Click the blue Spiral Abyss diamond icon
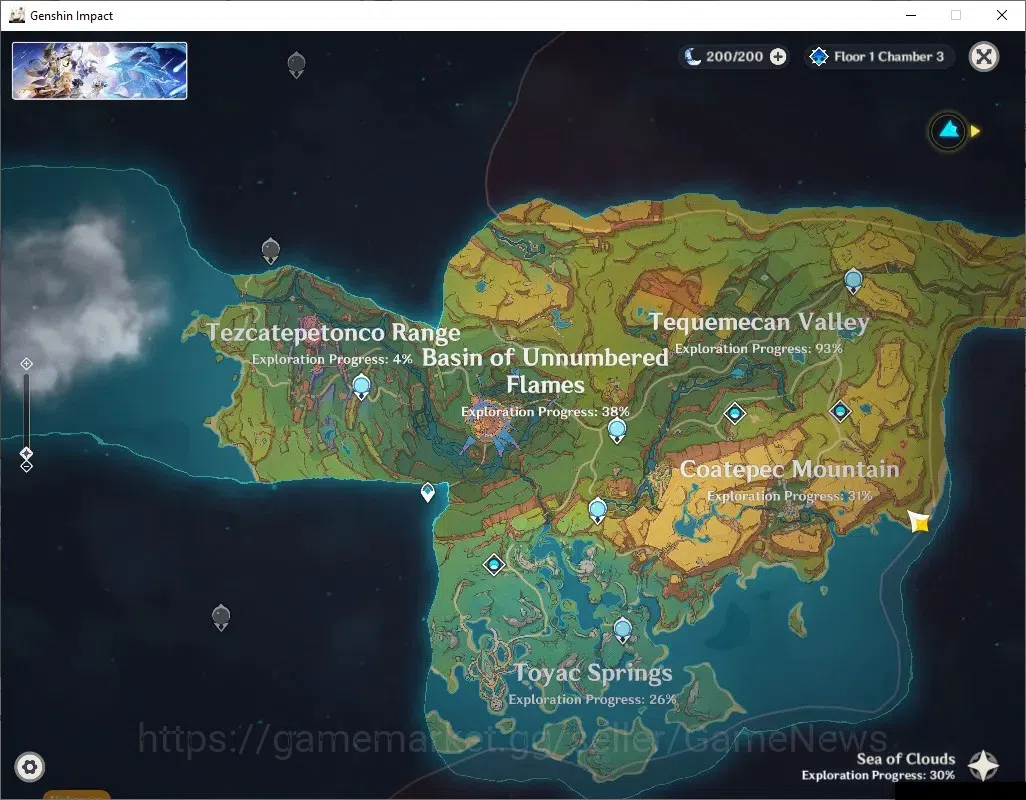Image resolution: width=1026 pixels, height=800 pixels. tap(819, 57)
